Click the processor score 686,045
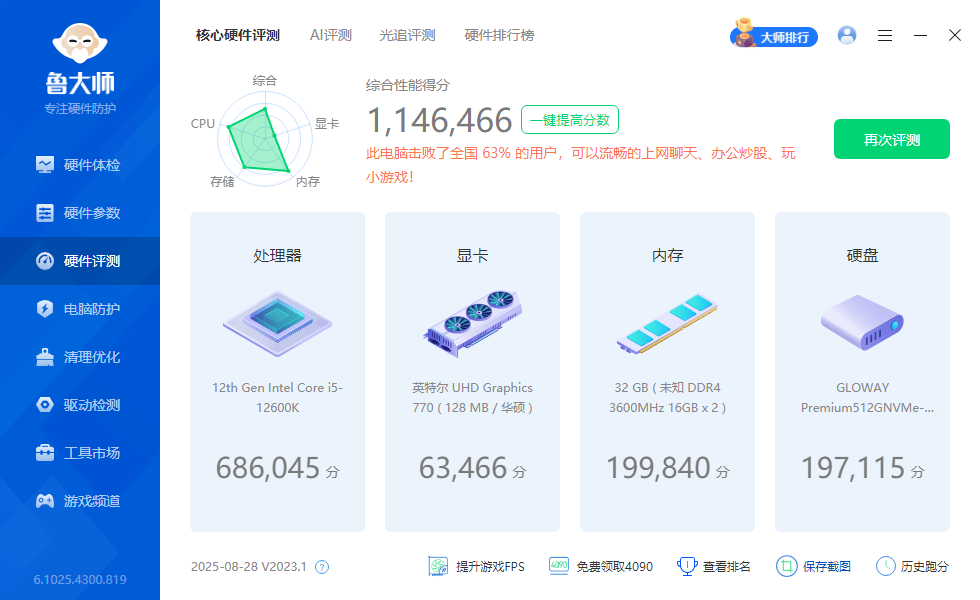Viewport: 980px width, 600px height. pyautogui.click(x=268, y=468)
